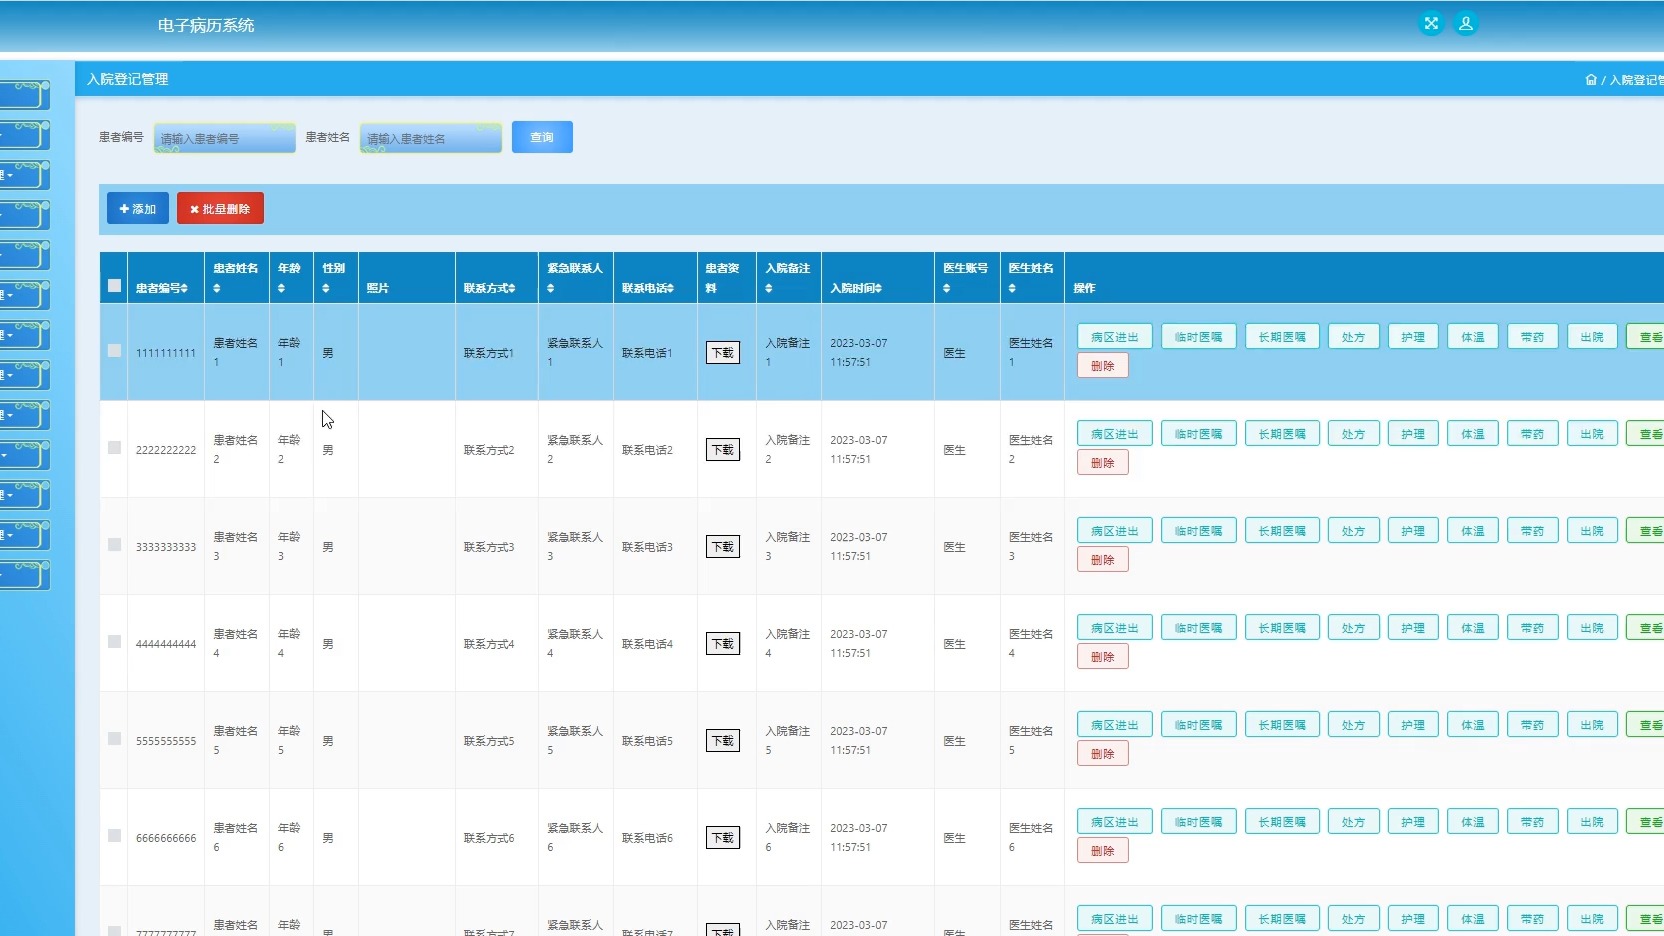Click 下载 for patient 3333333333
The width and height of the screenshot is (1664, 936).
[722, 547]
